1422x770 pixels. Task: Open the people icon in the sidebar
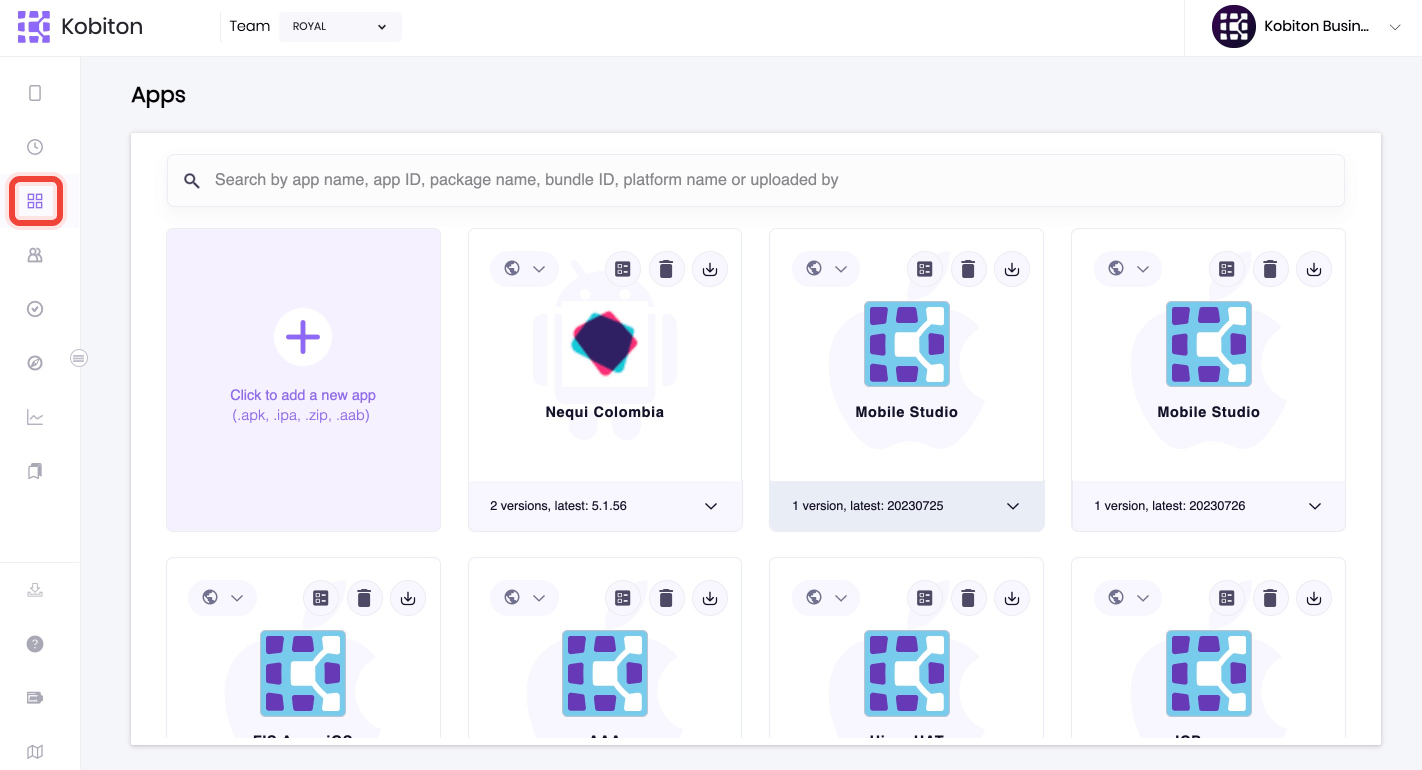coord(35,255)
